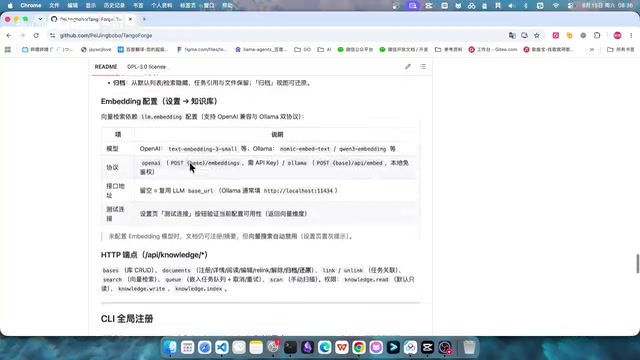Open CapCut from the dock
Viewport: 640px width, 360px height.
point(427,347)
